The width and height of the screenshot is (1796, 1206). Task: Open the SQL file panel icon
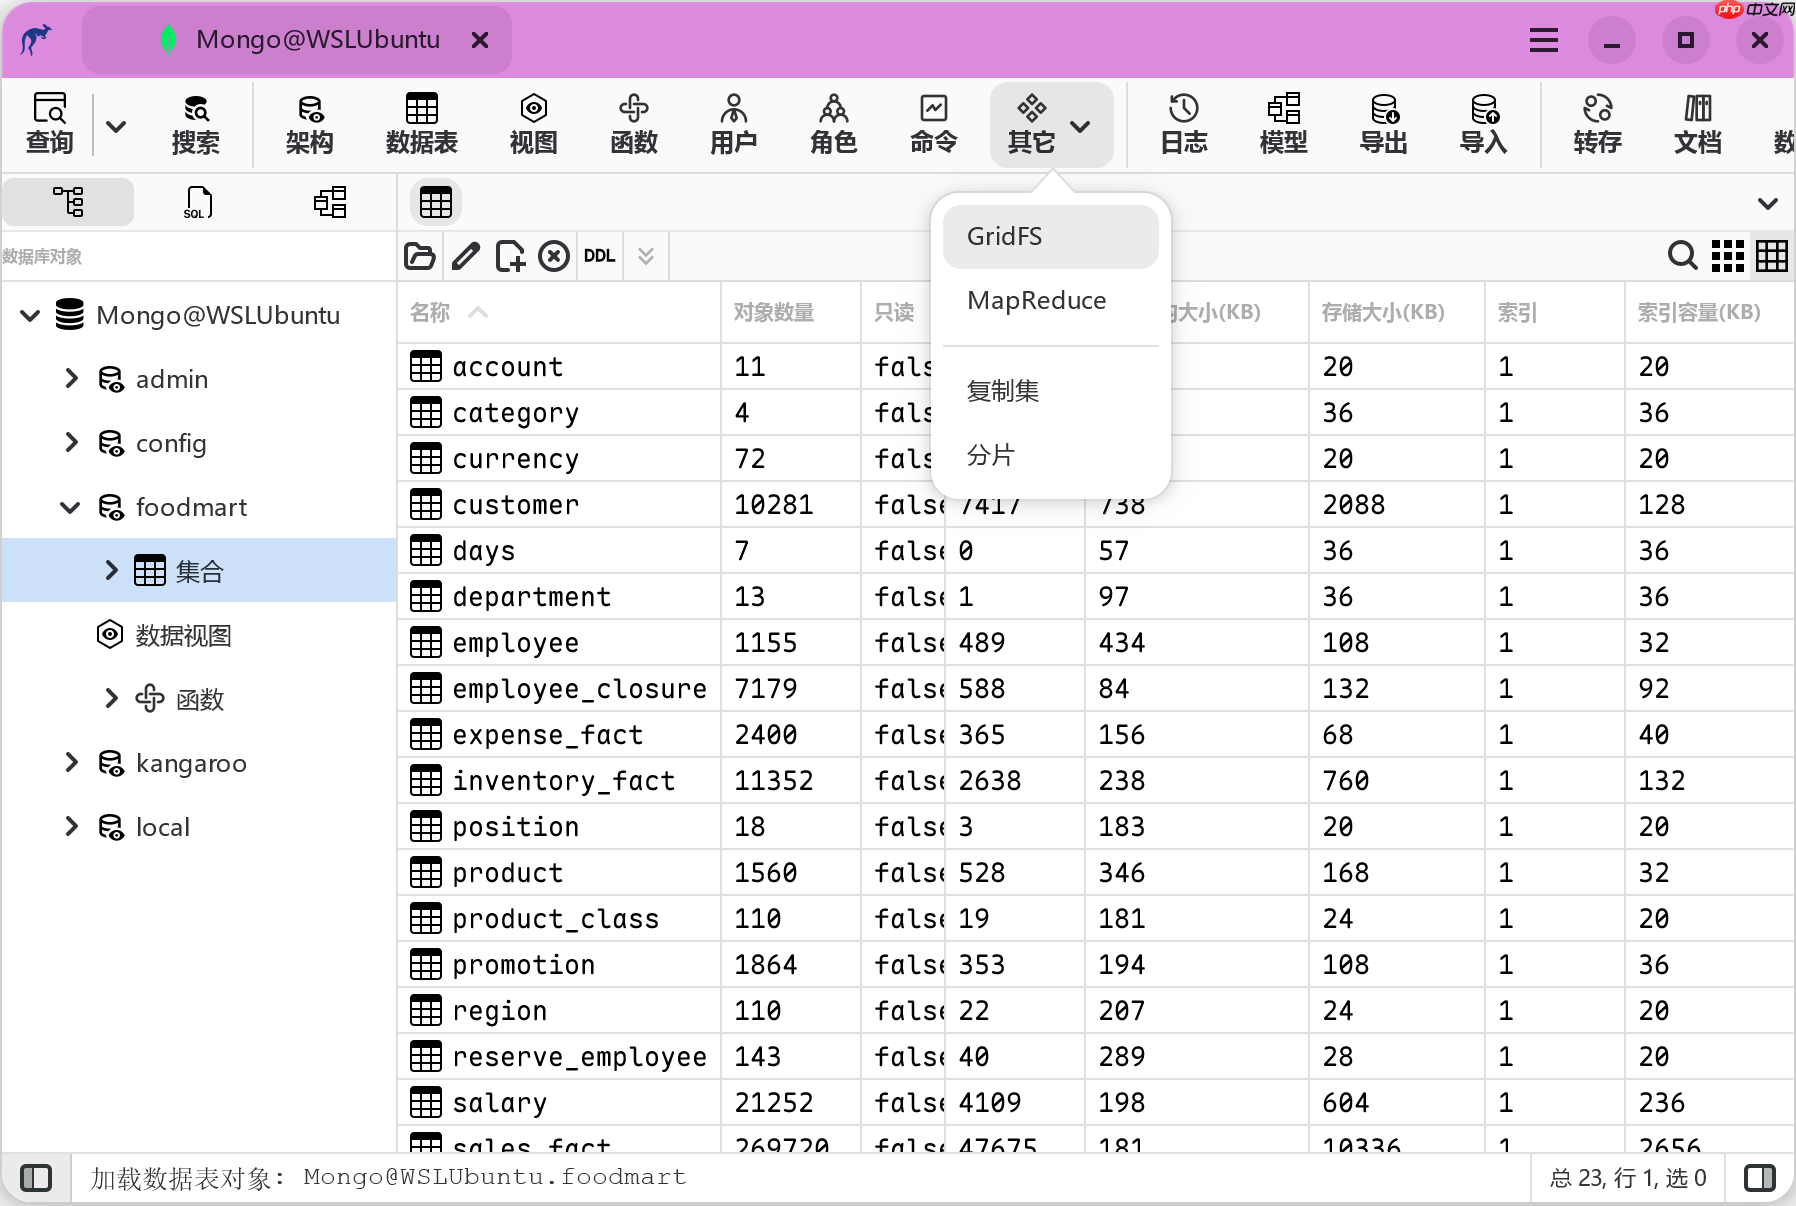[x=198, y=203]
